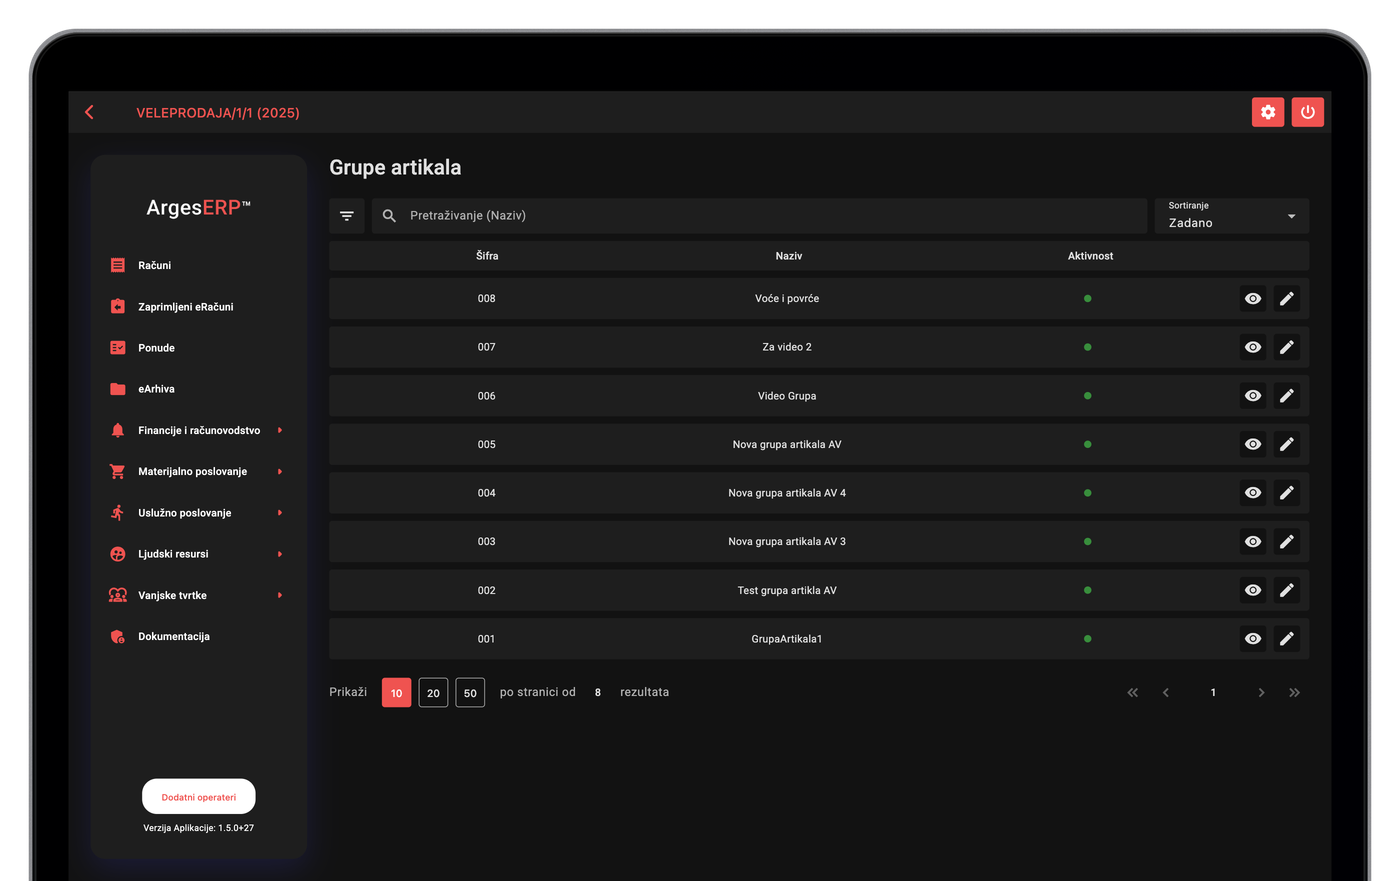Show 10 results per page
This screenshot has height=881, width=1400.
pos(397,693)
